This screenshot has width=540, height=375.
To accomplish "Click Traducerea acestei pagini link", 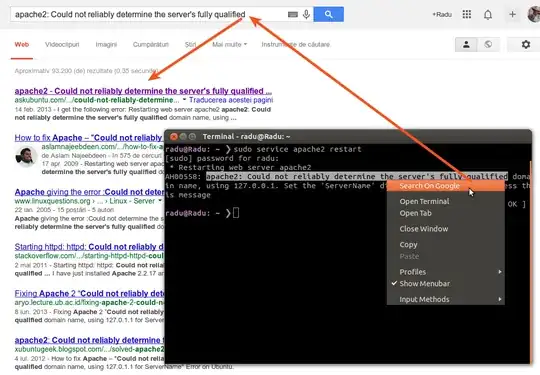I will pyautogui.click(x=231, y=100).
